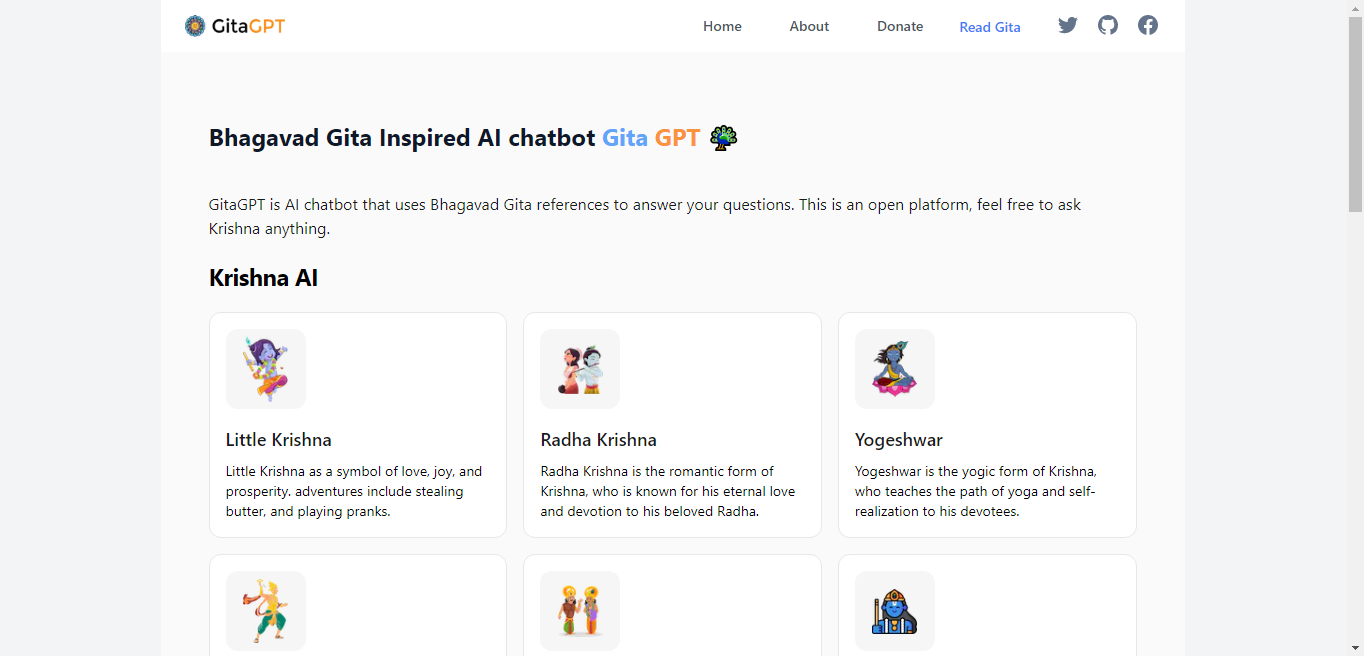Click the Radha Krishna description text
Screen dimensions: 1364x656
(x=668, y=491)
